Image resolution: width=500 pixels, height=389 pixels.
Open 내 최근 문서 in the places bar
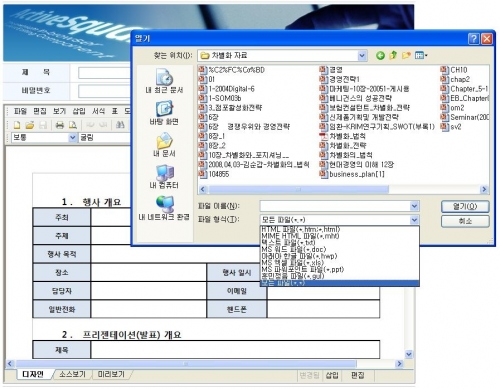[x=164, y=81]
